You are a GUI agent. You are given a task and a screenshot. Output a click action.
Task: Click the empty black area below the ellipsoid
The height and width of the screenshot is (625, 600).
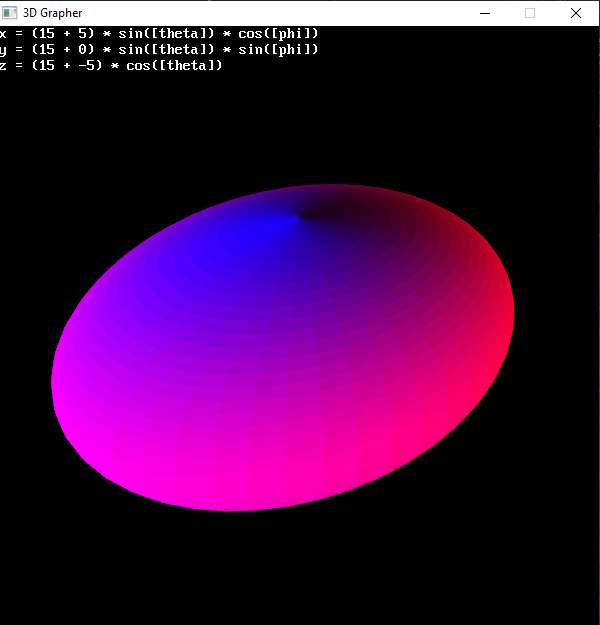pos(300,570)
